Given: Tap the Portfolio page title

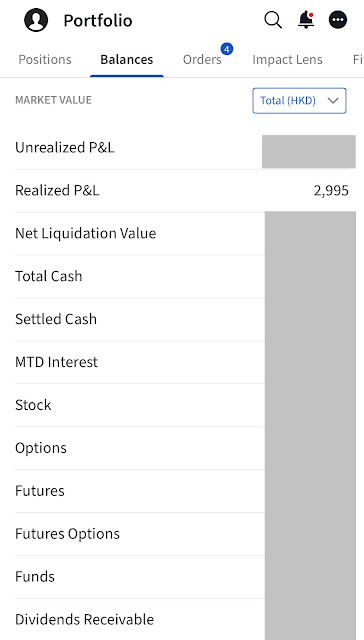Looking at the screenshot, I should (98, 20).
